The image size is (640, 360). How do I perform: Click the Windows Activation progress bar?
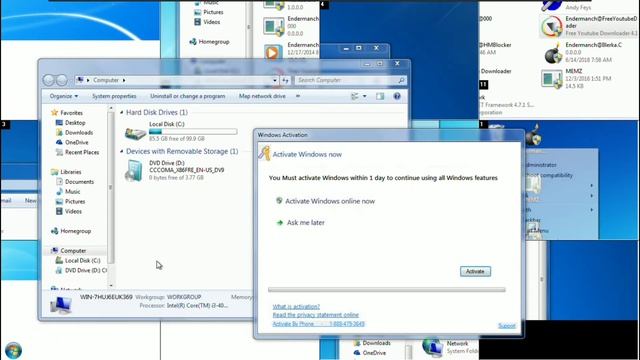tap(387, 290)
